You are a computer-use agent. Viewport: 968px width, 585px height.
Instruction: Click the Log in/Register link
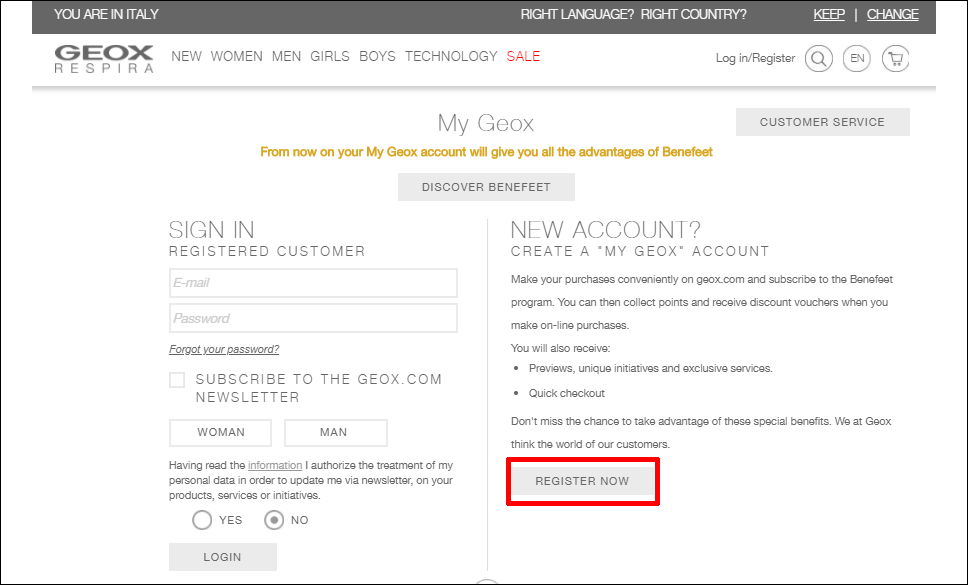(x=755, y=58)
